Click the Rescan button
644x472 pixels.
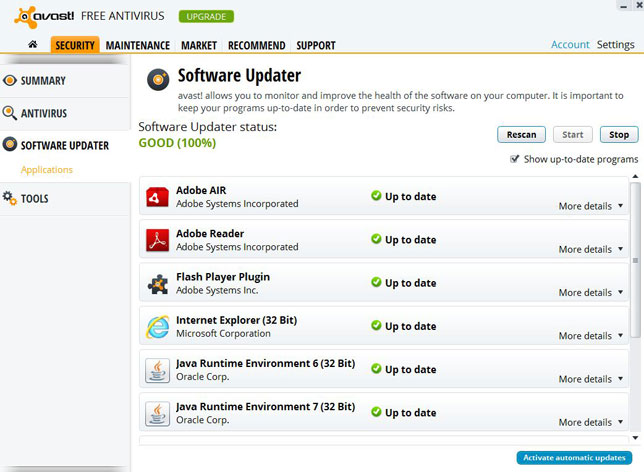(x=521, y=134)
